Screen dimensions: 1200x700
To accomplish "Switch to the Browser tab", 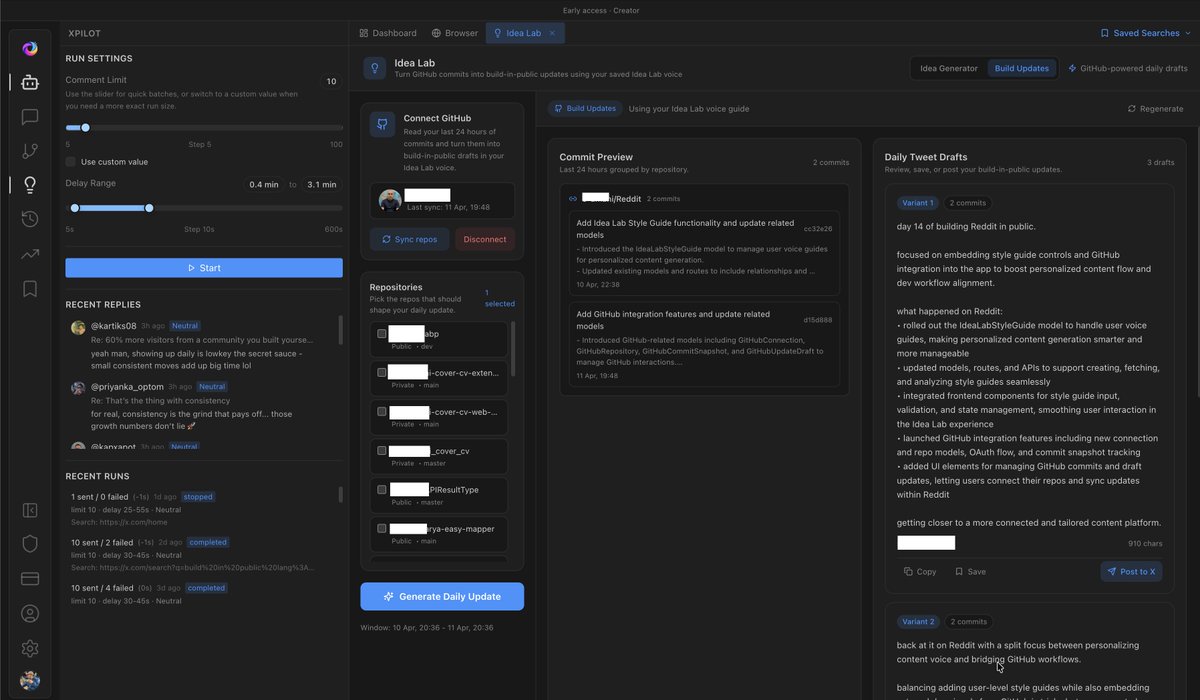I will [455, 33].
